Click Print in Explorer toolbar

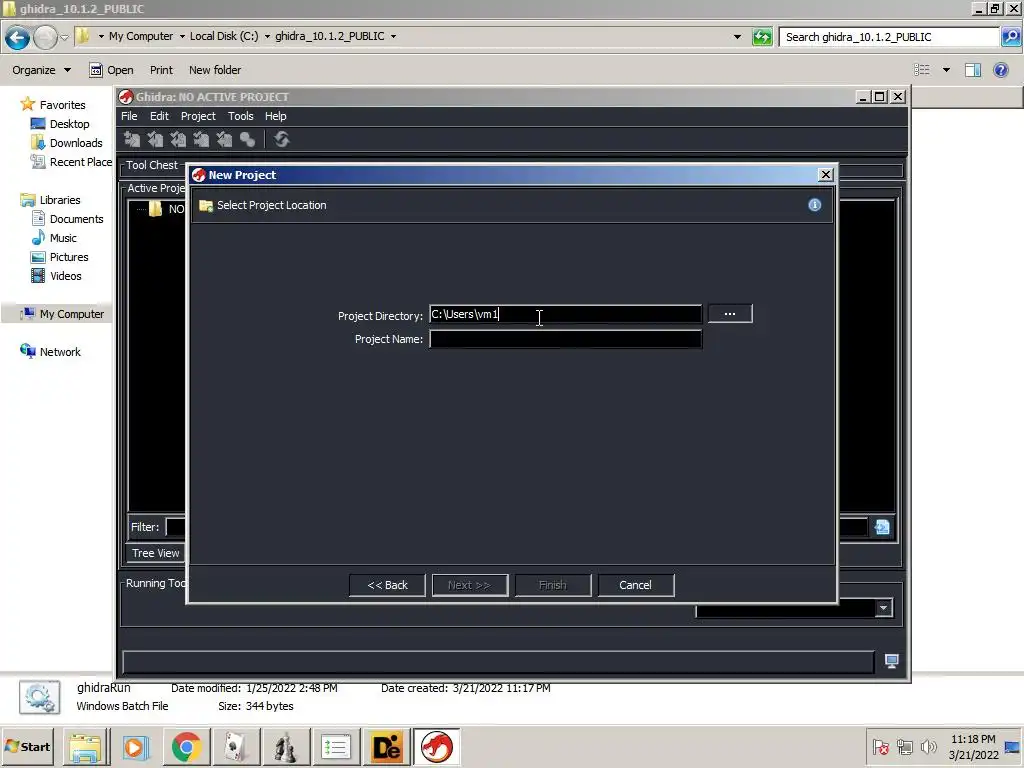[x=161, y=70]
